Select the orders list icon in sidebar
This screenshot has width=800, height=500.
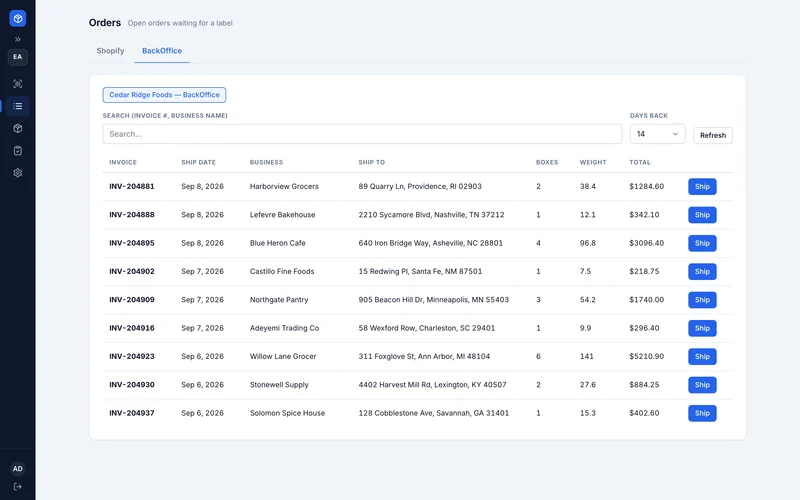click(x=18, y=106)
